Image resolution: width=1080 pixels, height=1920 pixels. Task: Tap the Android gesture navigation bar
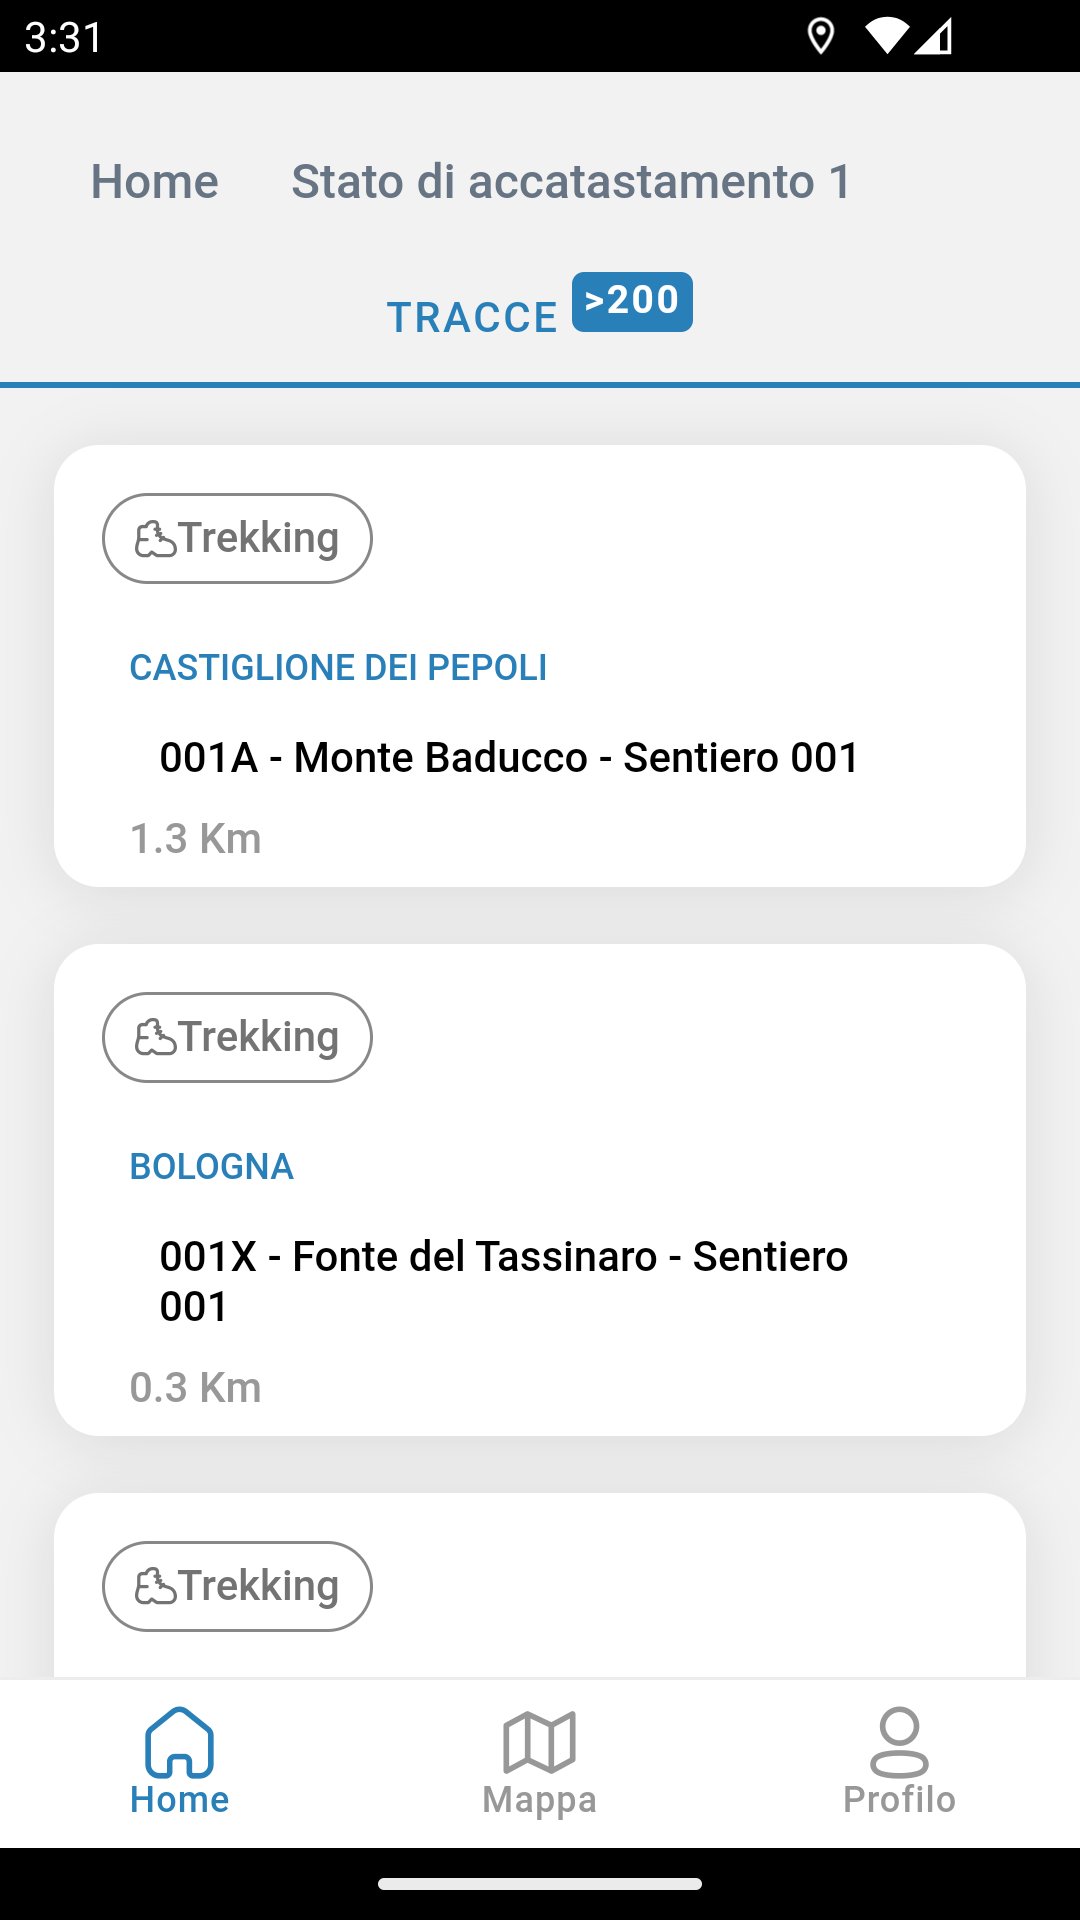click(x=540, y=1884)
